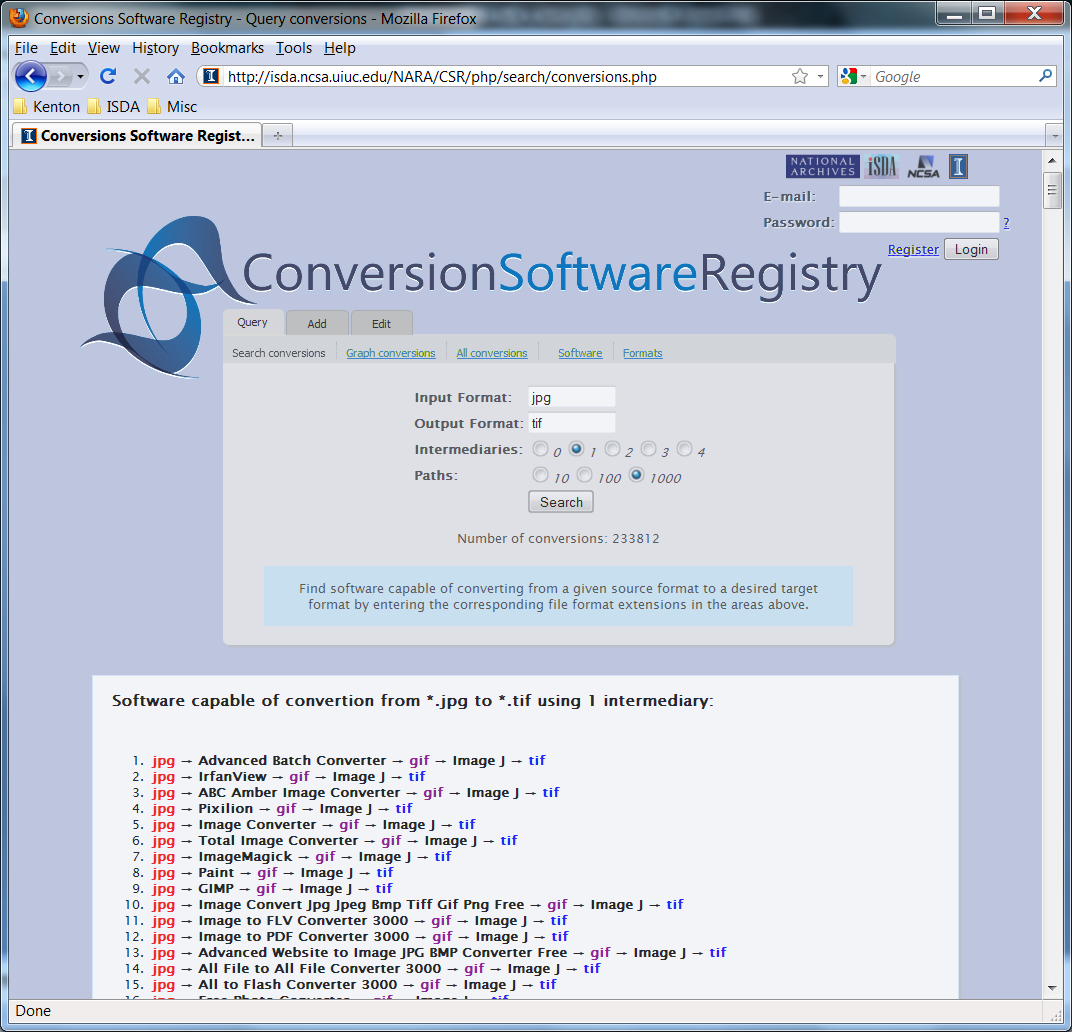Open the back/forward history dropdown arrow
Screen dimensions: 1072x1032
[x=81, y=76]
